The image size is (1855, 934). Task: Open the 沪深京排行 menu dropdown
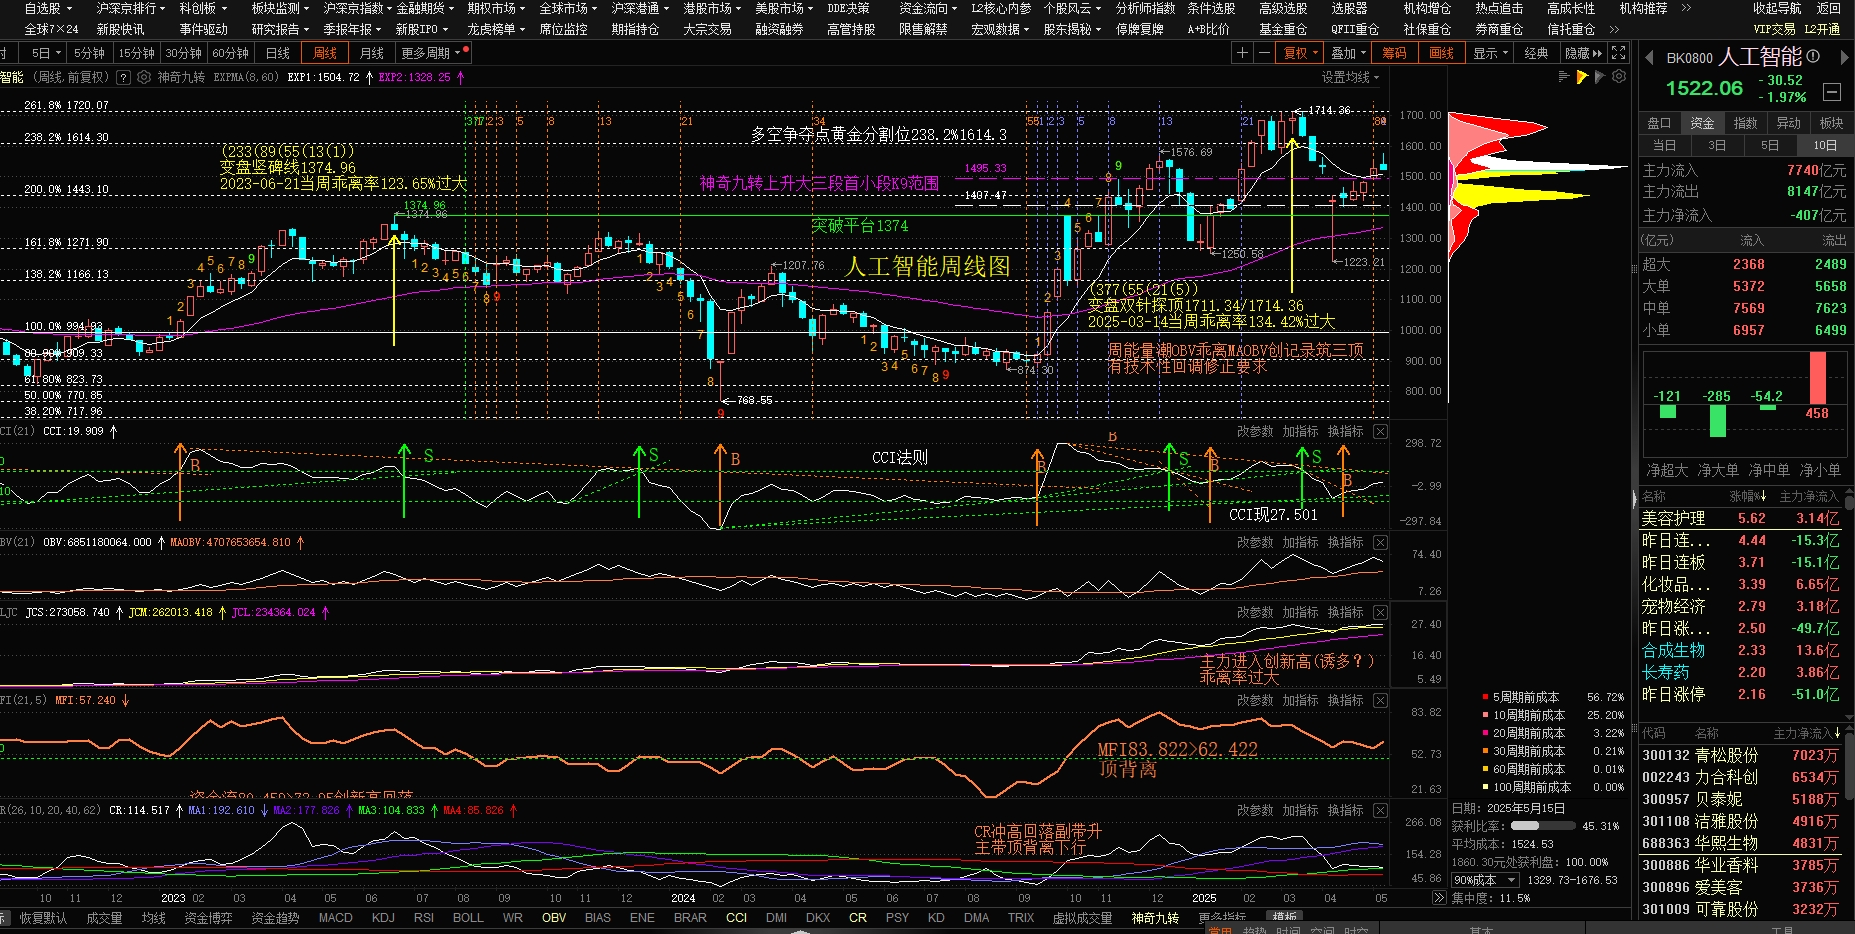tap(130, 8)
